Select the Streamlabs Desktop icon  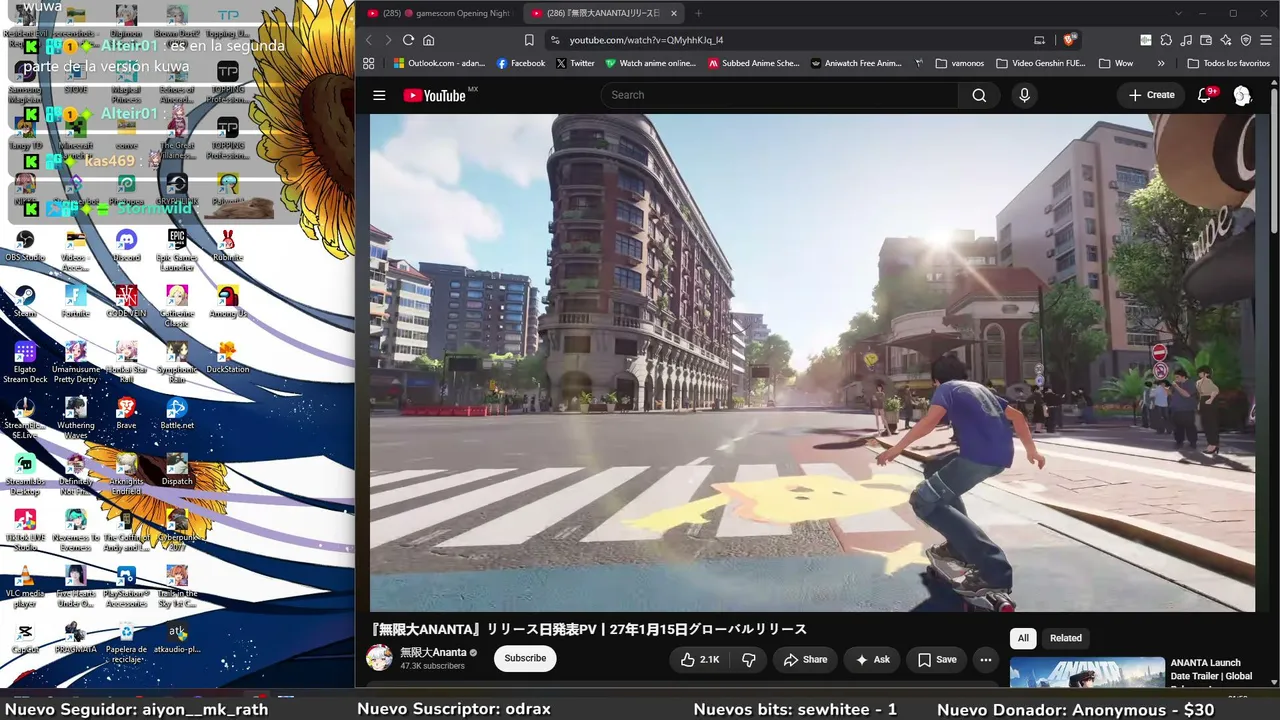click(25, 474)
